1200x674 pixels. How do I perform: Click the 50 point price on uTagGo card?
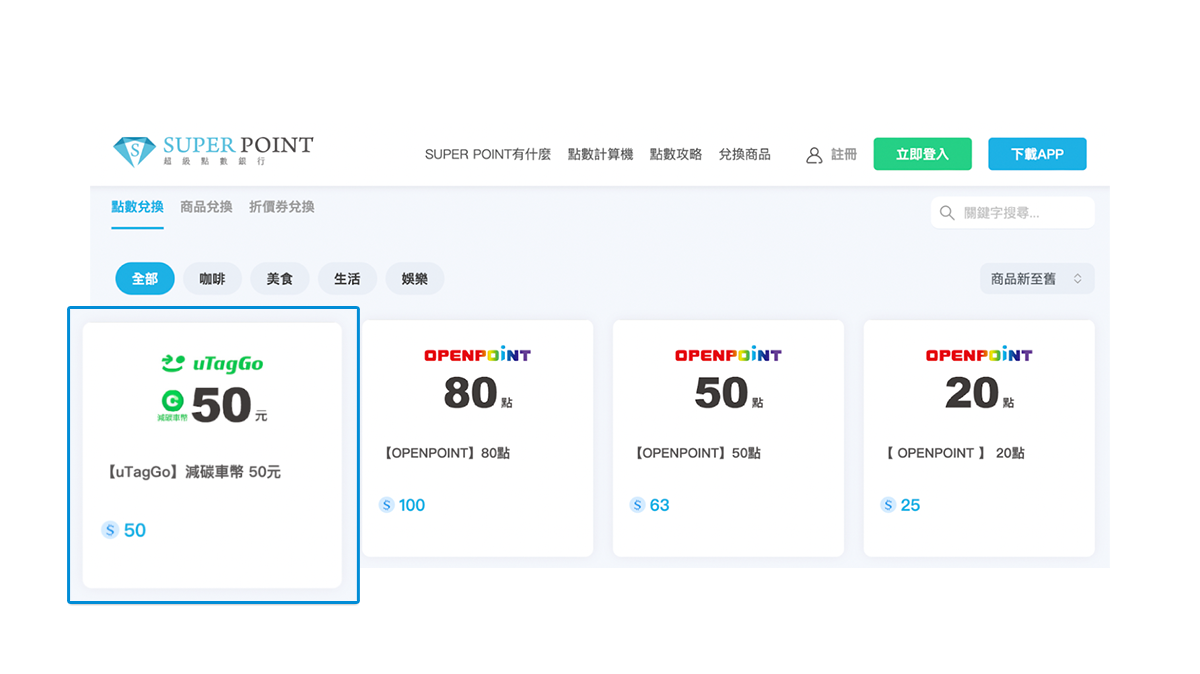point(135,530)
